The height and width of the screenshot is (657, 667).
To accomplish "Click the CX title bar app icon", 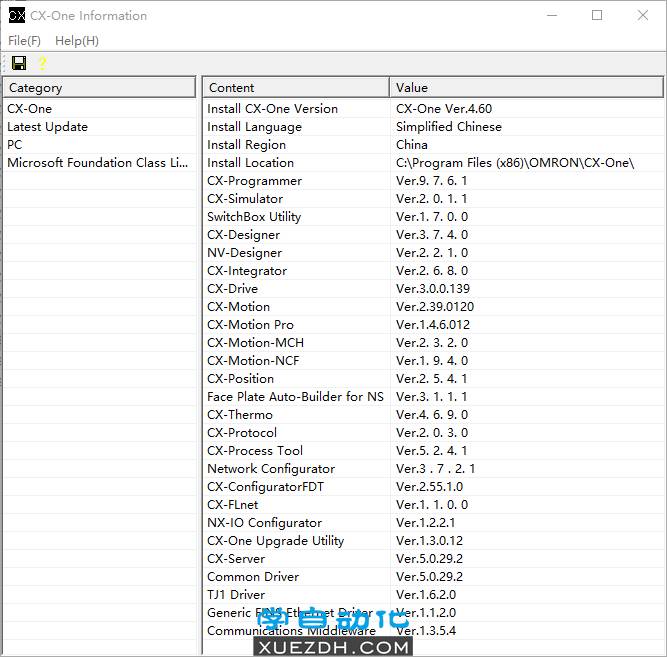I will (x=17, y=15).
